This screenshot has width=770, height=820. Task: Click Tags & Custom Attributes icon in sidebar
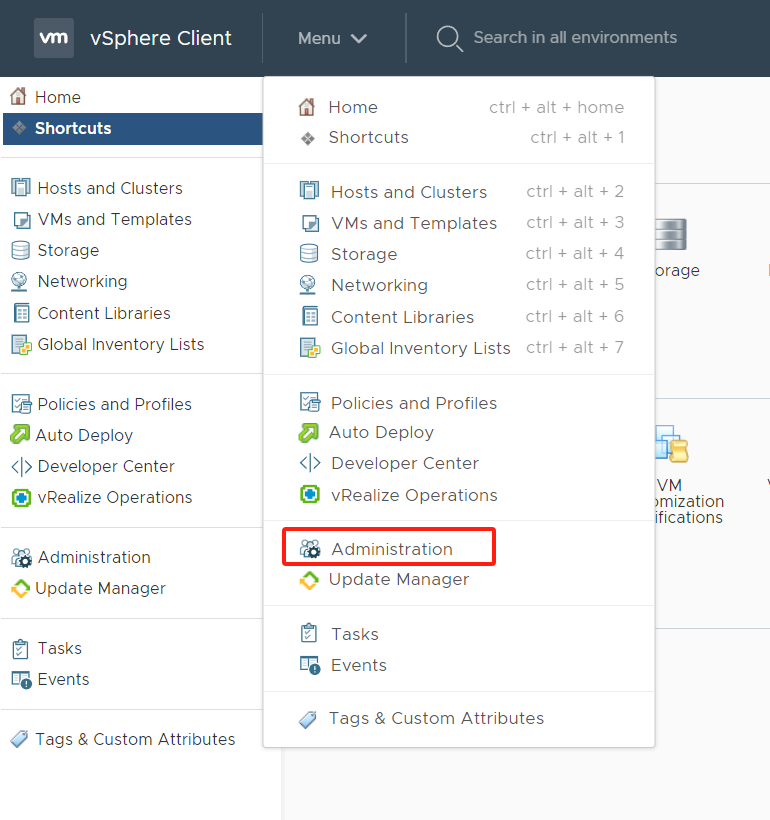coord(19,739)
